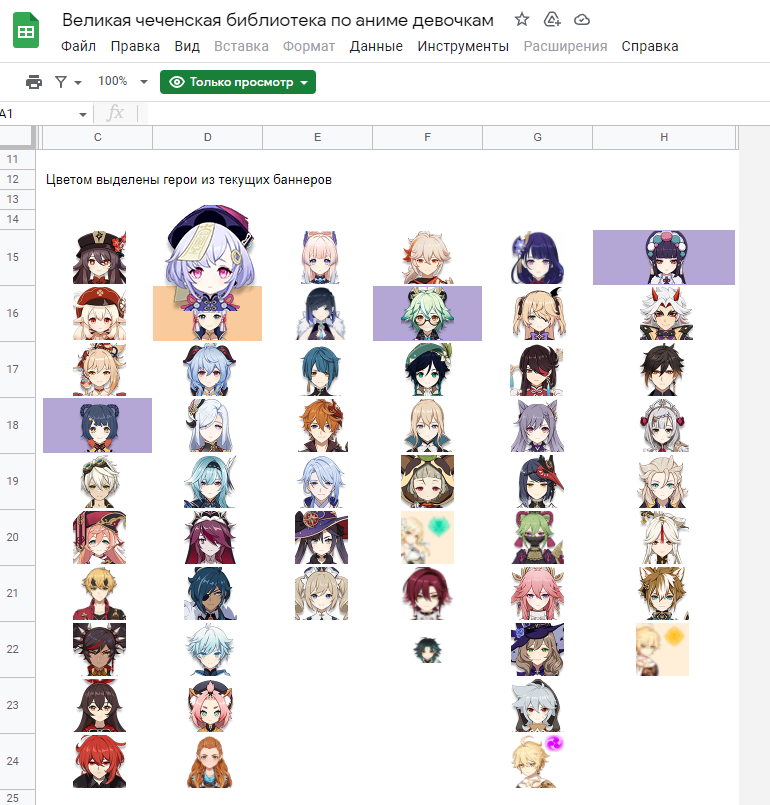Click the small dark-haired portrait in F22

tap(427, 649)
